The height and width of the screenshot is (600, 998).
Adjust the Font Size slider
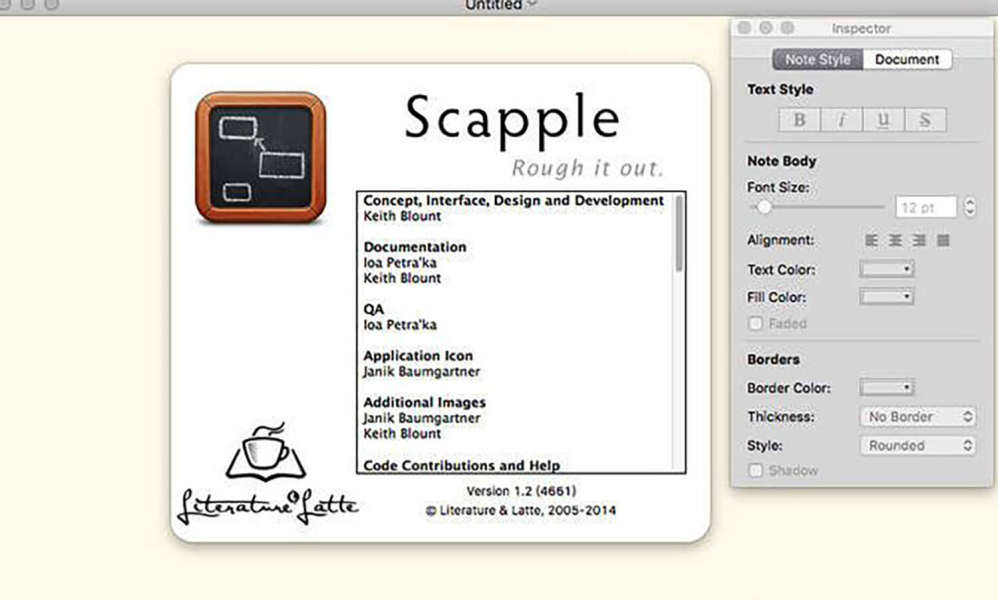tap(817, 207)
